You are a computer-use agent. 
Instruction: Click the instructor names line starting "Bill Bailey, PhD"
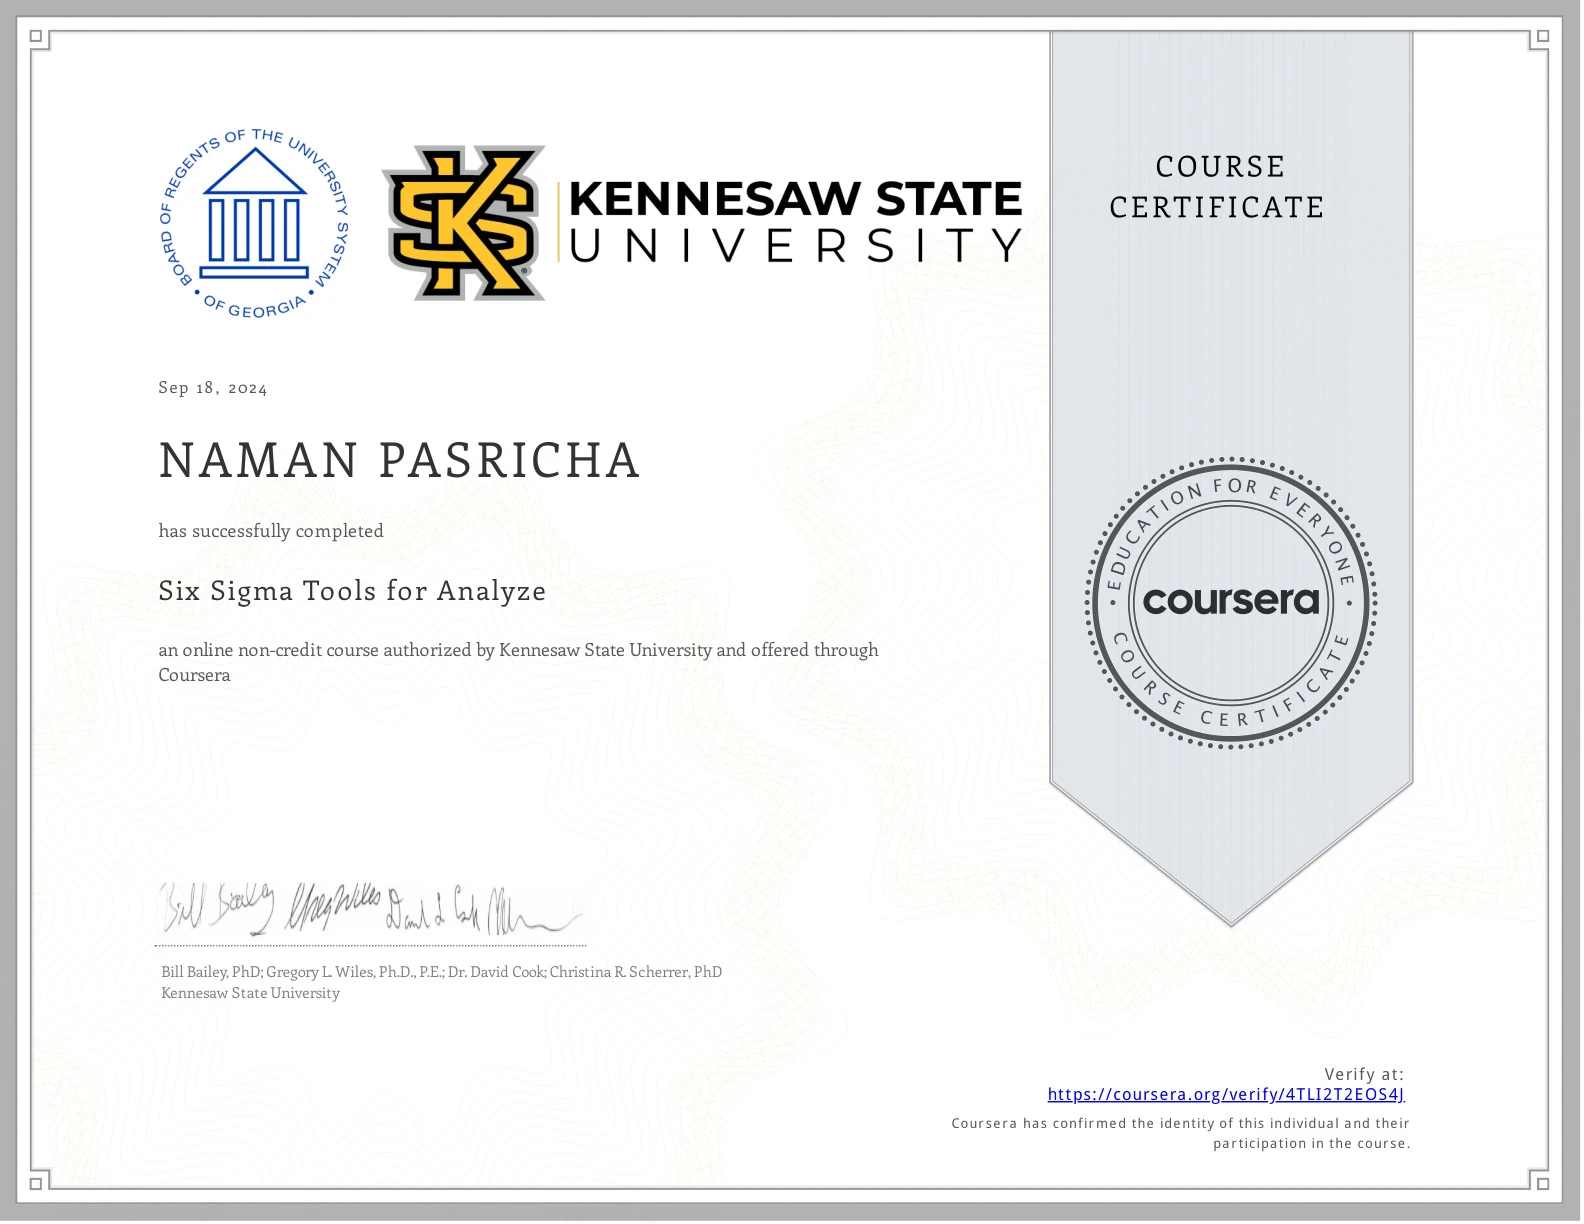click(x=441, y=972)
